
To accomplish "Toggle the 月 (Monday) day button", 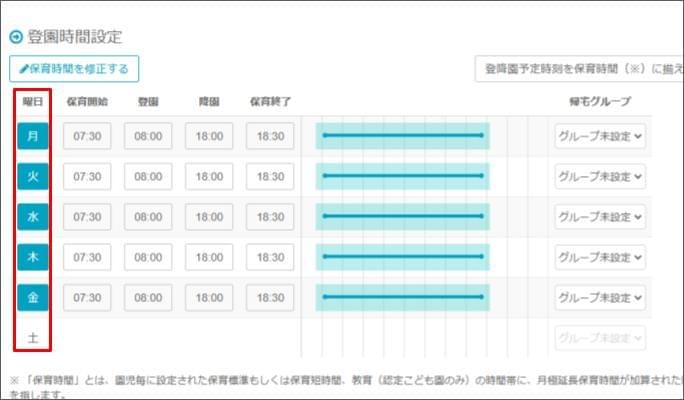I will tap(32, 136).
